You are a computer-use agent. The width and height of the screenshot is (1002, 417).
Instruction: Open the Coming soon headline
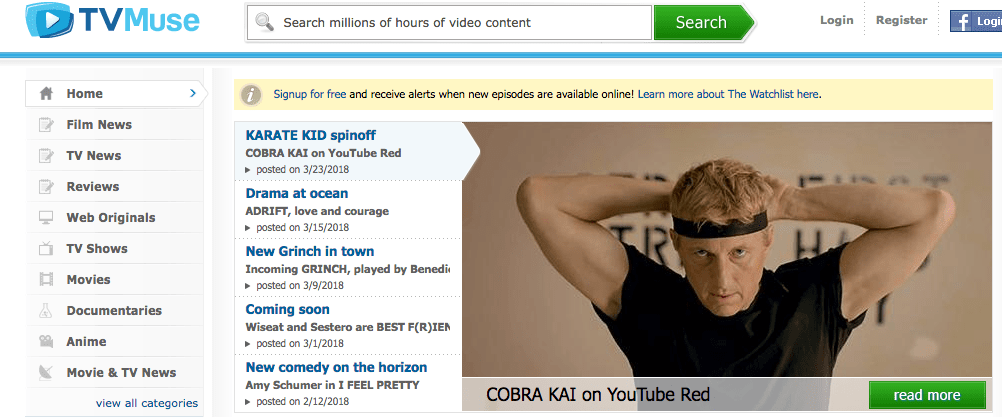(x=288, y=309)
